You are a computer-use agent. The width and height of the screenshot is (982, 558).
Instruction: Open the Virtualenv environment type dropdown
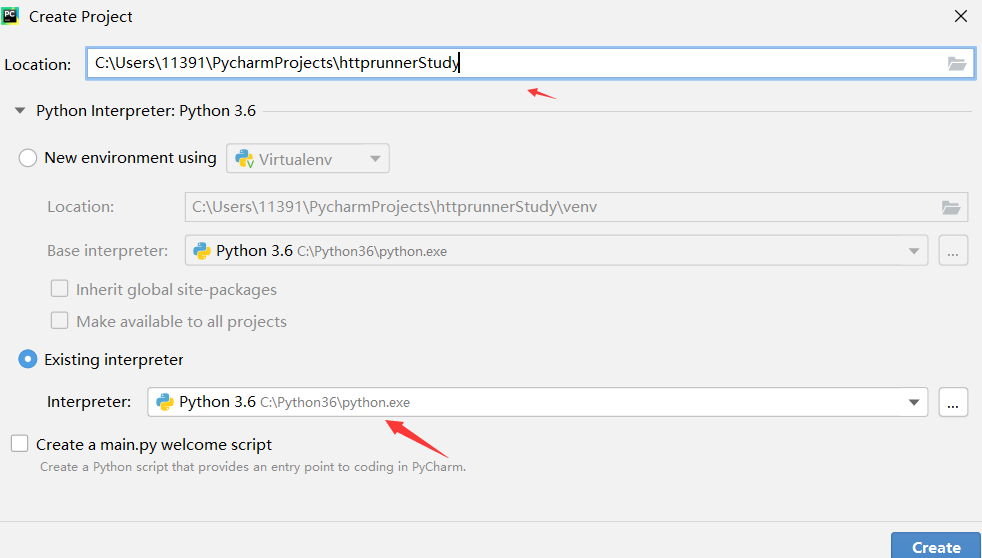click(x=308, y=158)
